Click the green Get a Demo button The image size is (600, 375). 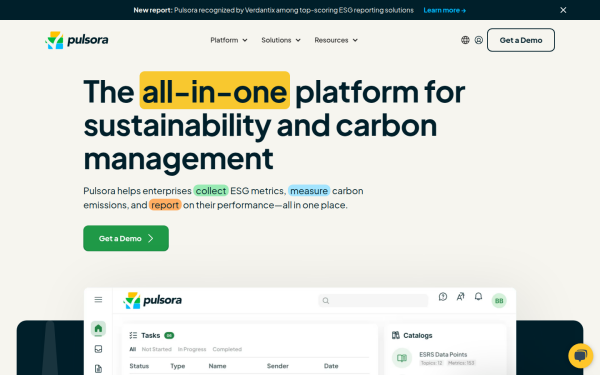[126, 238]
